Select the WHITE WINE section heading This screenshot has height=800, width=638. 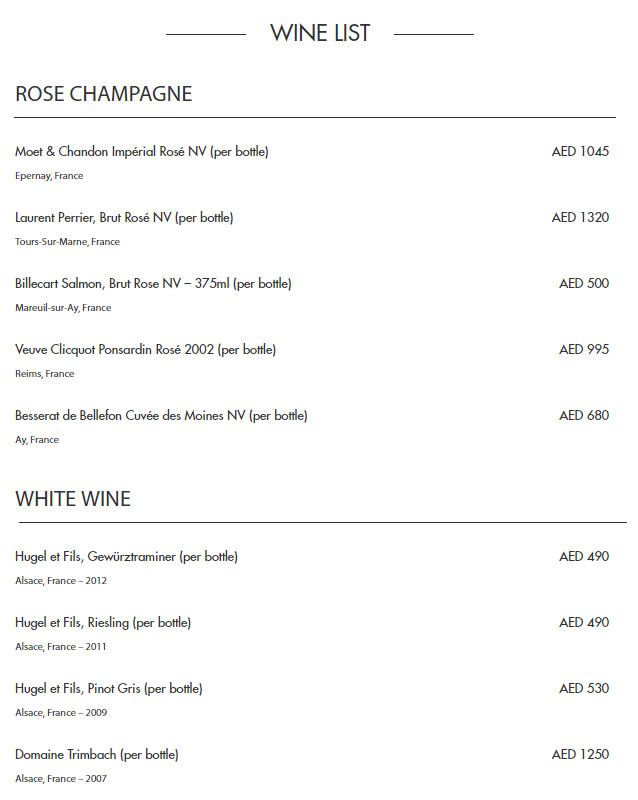click(73, 498)
